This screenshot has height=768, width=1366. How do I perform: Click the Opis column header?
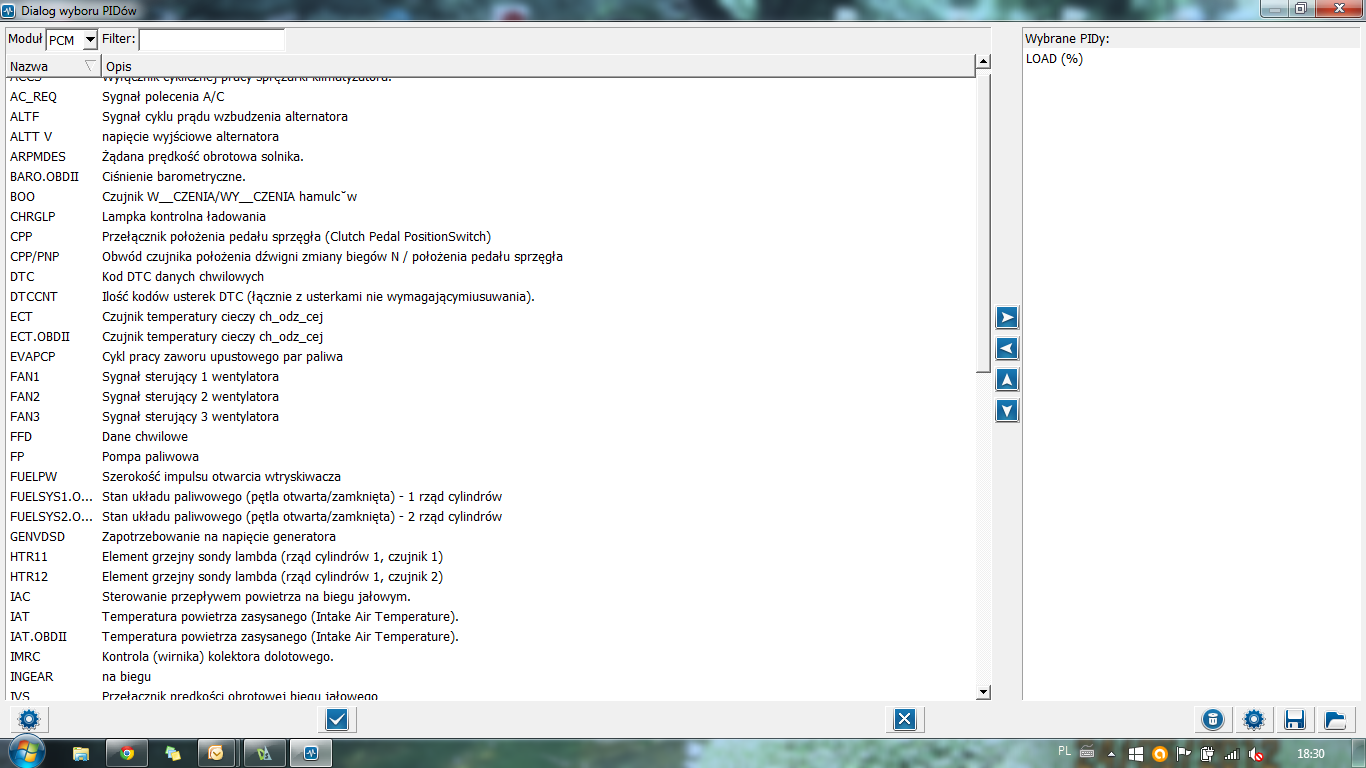pos(538,66)
